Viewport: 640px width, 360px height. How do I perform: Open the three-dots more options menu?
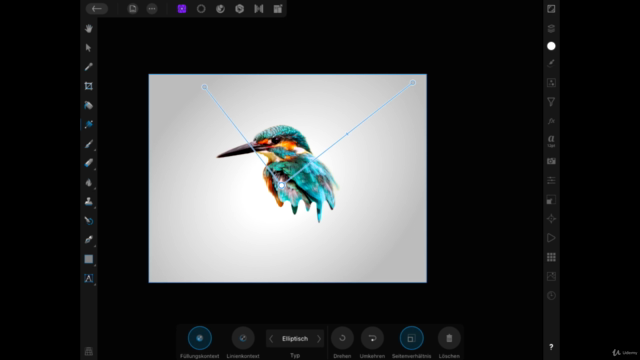pos(152,9)
